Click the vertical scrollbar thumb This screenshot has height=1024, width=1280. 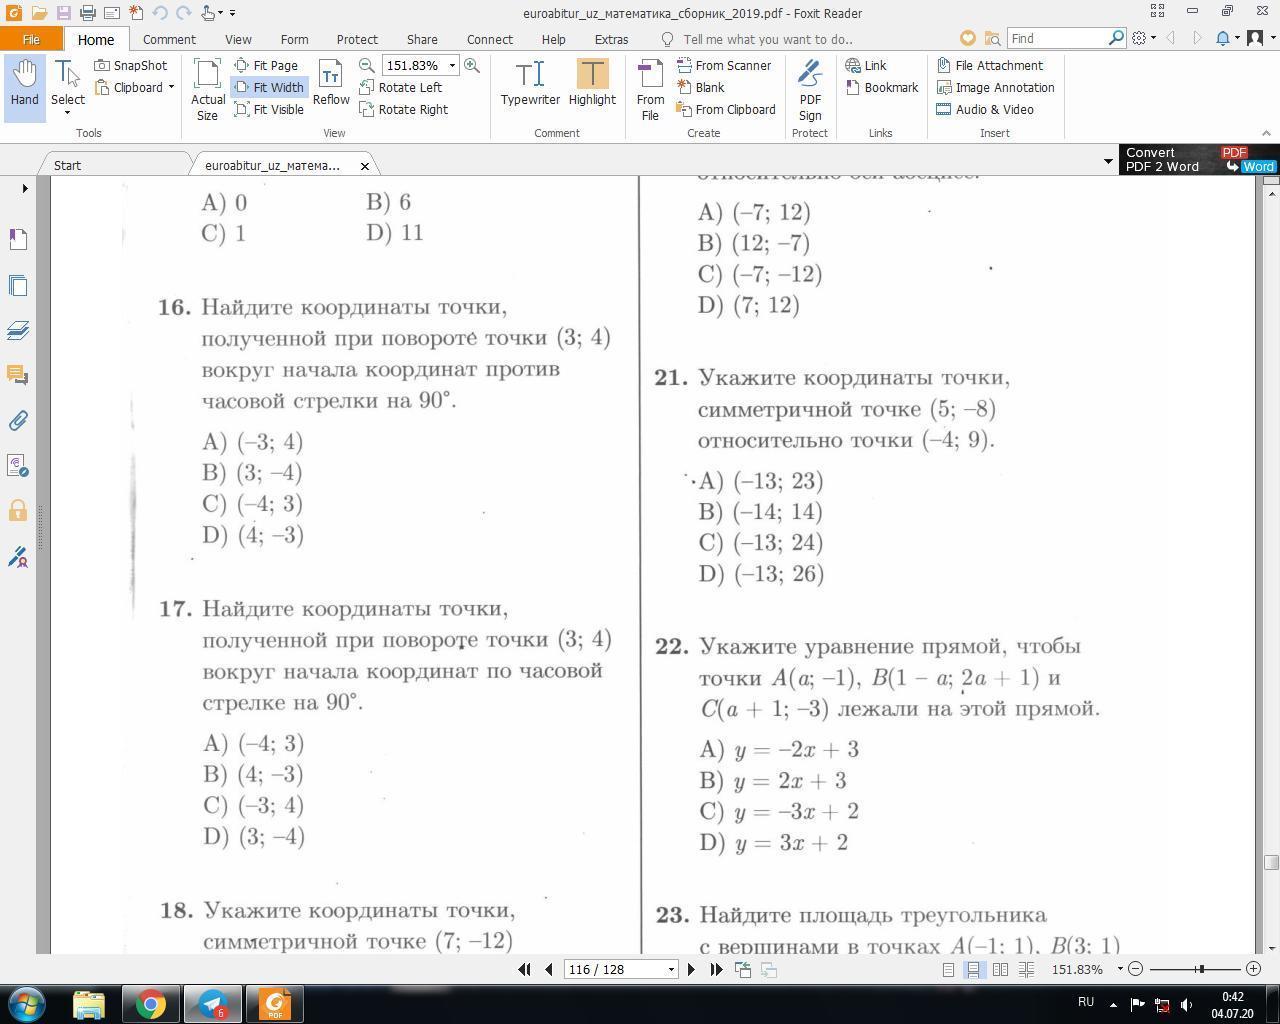(x=1271, y=862)
